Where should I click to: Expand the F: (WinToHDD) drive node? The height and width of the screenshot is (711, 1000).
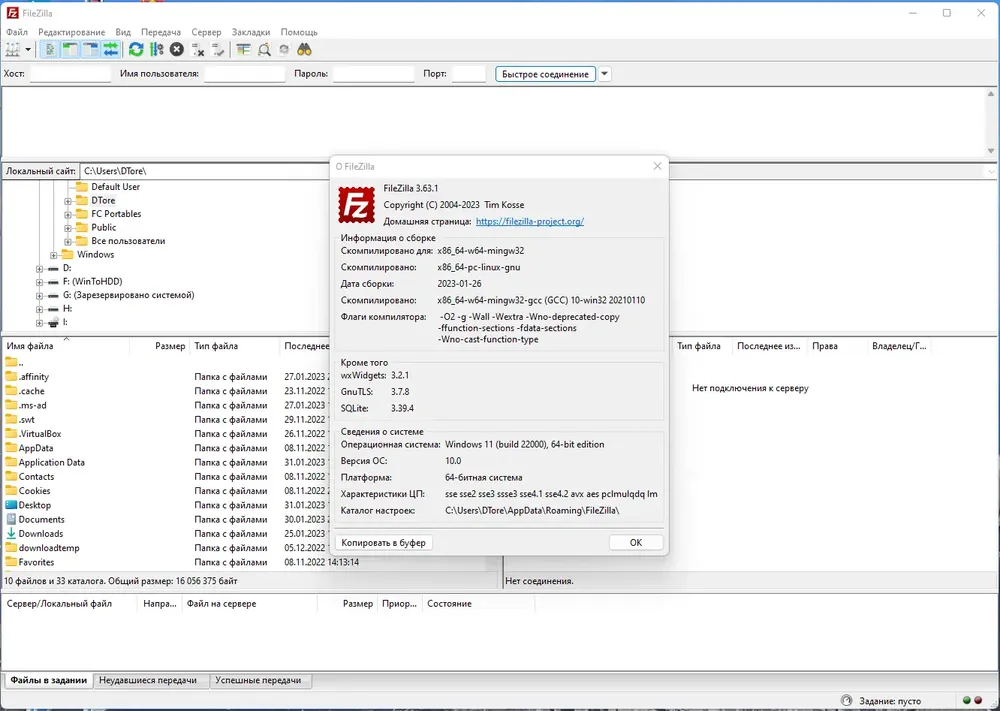40,282
